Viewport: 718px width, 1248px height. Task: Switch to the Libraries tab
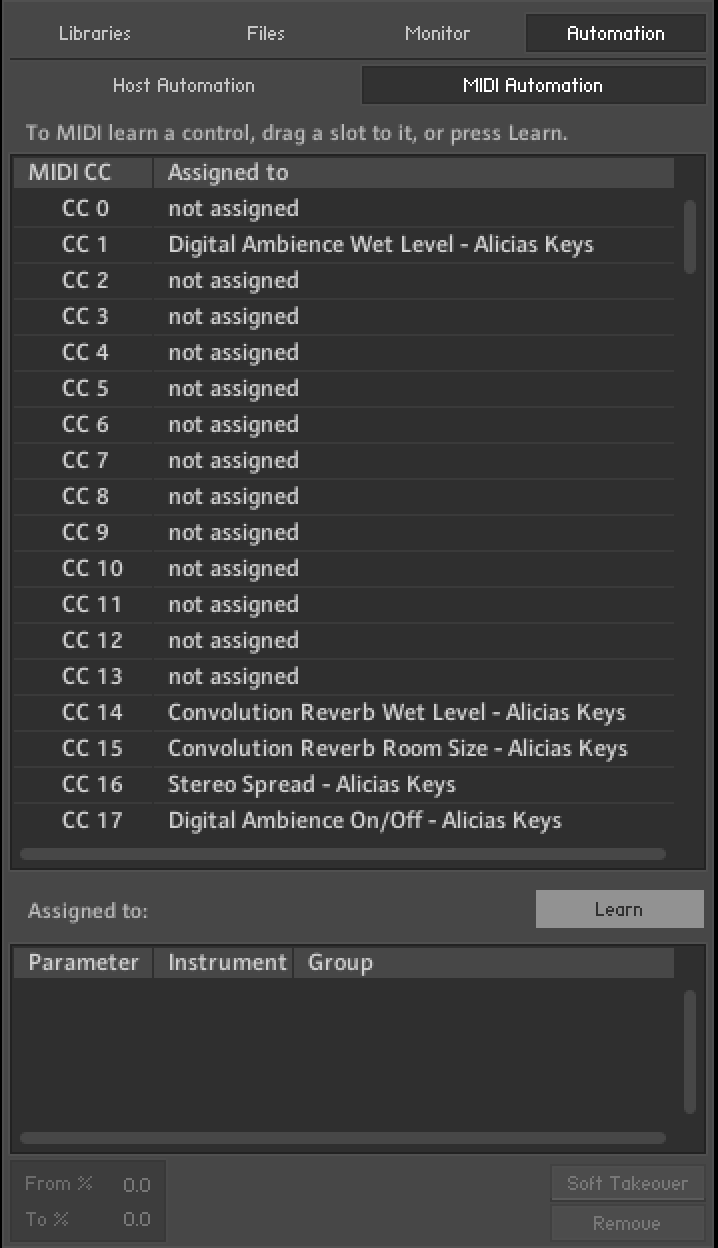[x=95, y=33]
